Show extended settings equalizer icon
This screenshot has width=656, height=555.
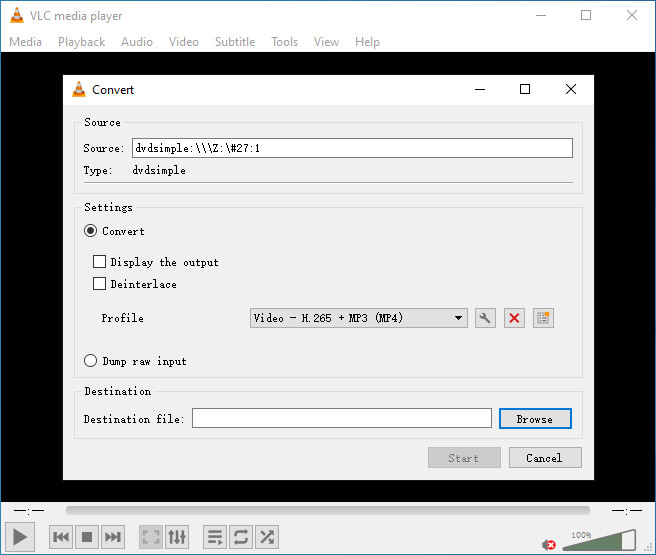(x=177, y=537)
